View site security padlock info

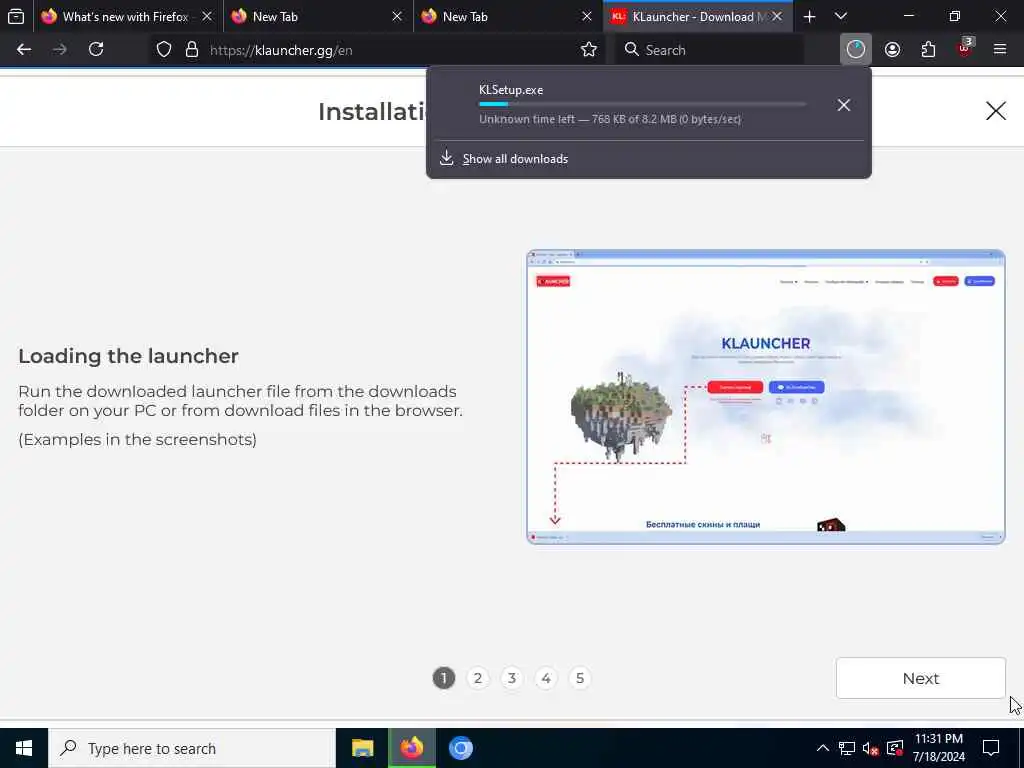(x=191, y=50)
